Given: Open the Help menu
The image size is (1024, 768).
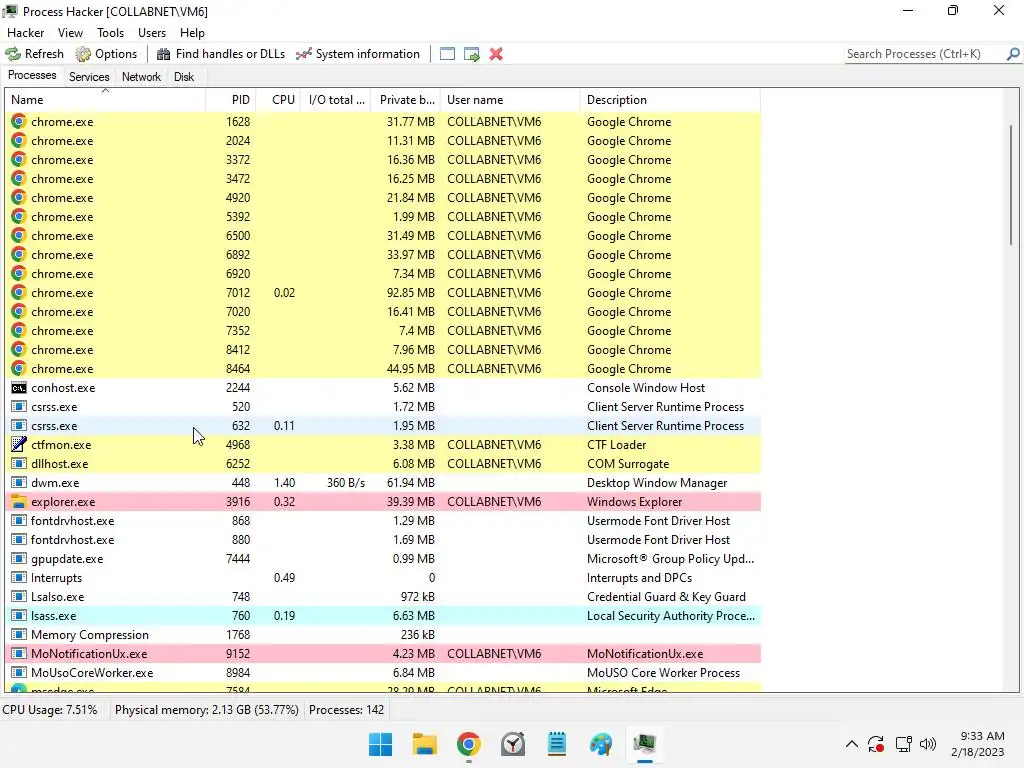Looking at the screenshot, I should click(192, 33).
